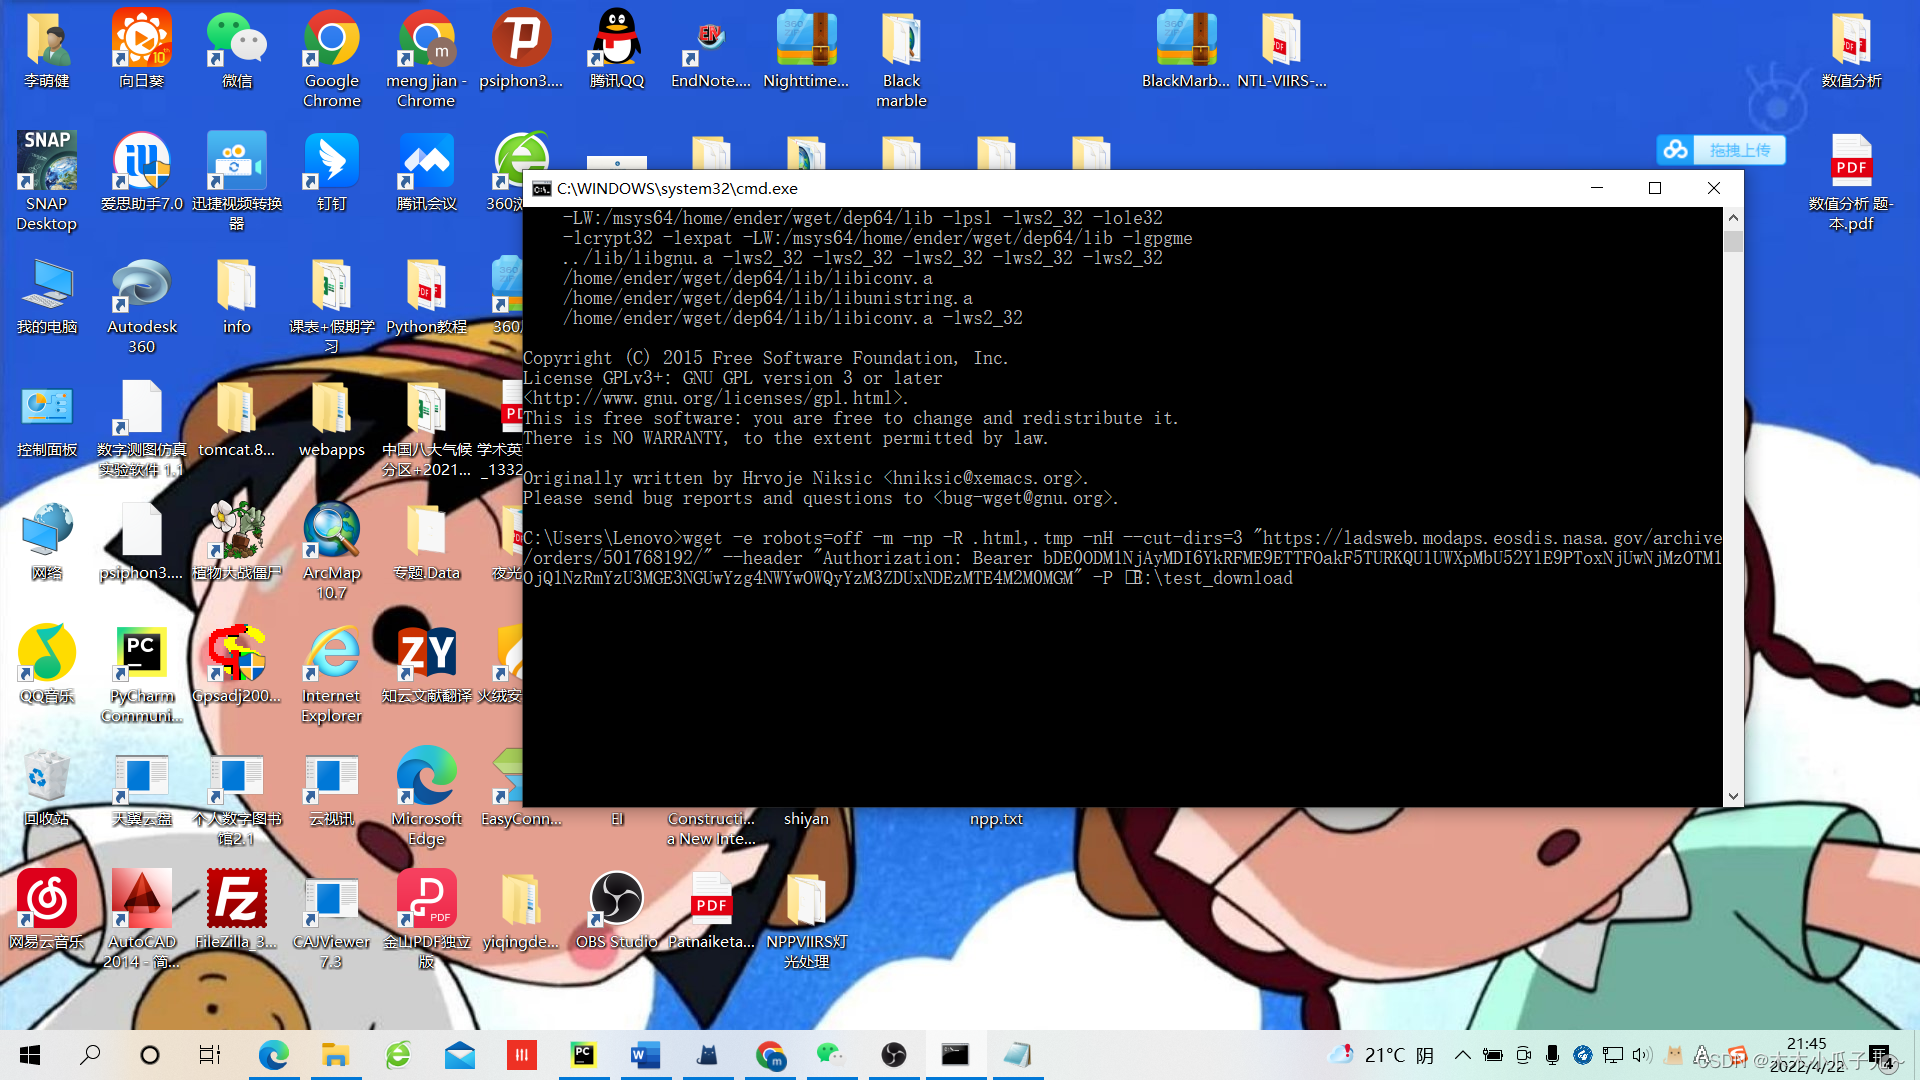Open the AutoCAD 2014 desktop icon
Viewport: 1920px width, 1080px height.
pos(141,900)
